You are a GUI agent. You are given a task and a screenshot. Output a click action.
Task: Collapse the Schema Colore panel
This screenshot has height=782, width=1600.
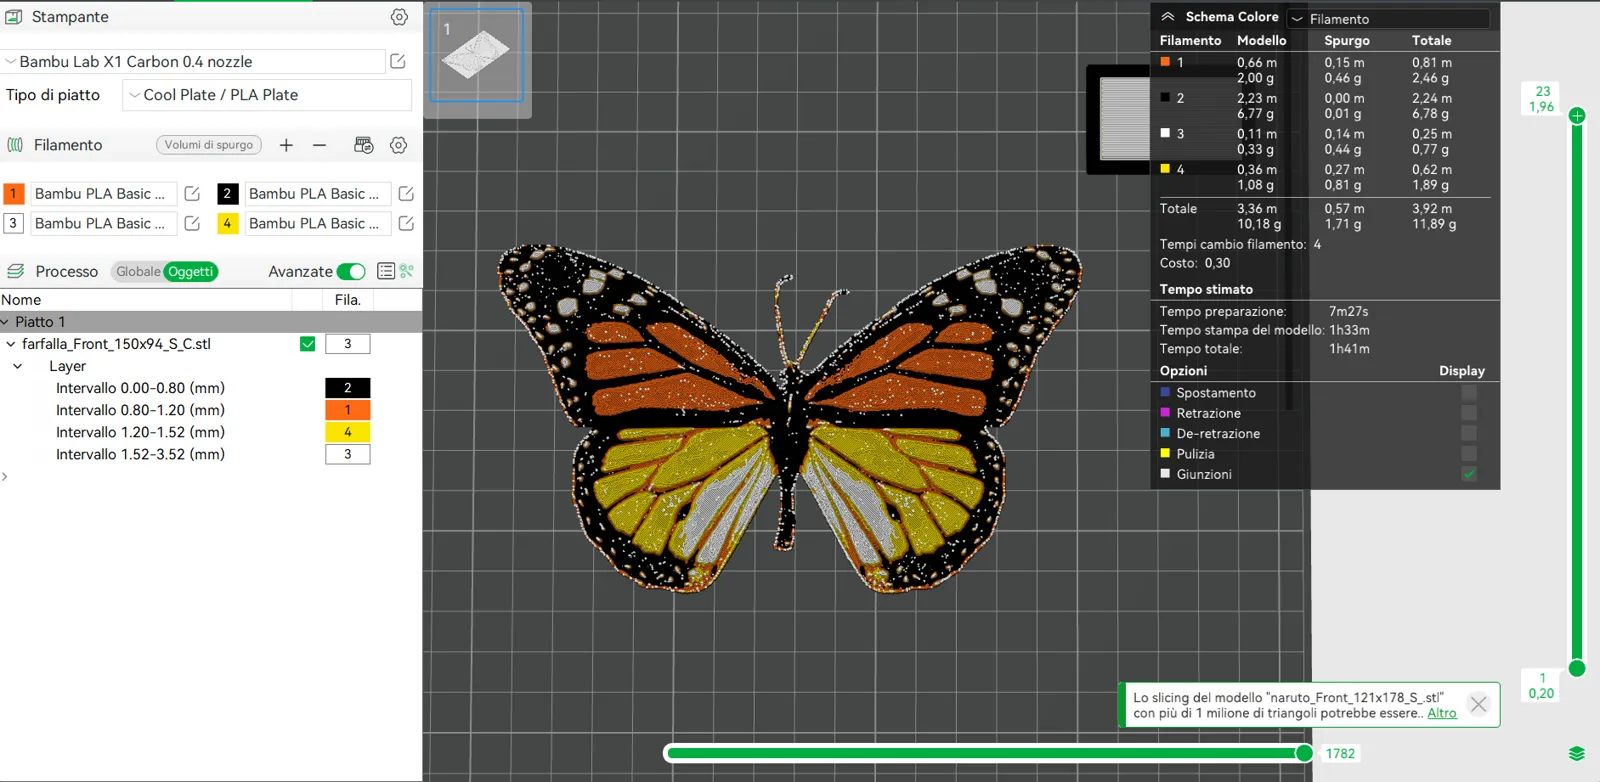click(x=1167, y=17)
